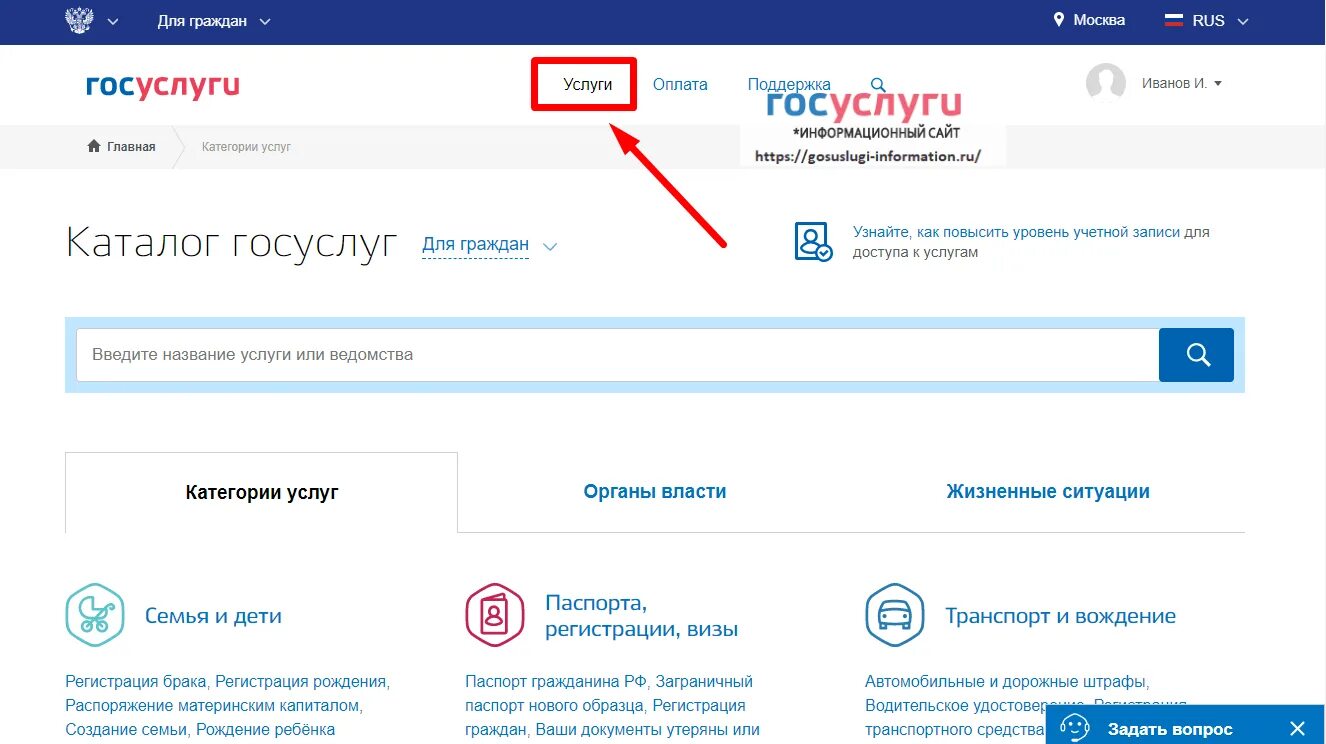Go to Главная breadcrumb link
This screenshot has height=744, width=1326.
coord(131,147)
